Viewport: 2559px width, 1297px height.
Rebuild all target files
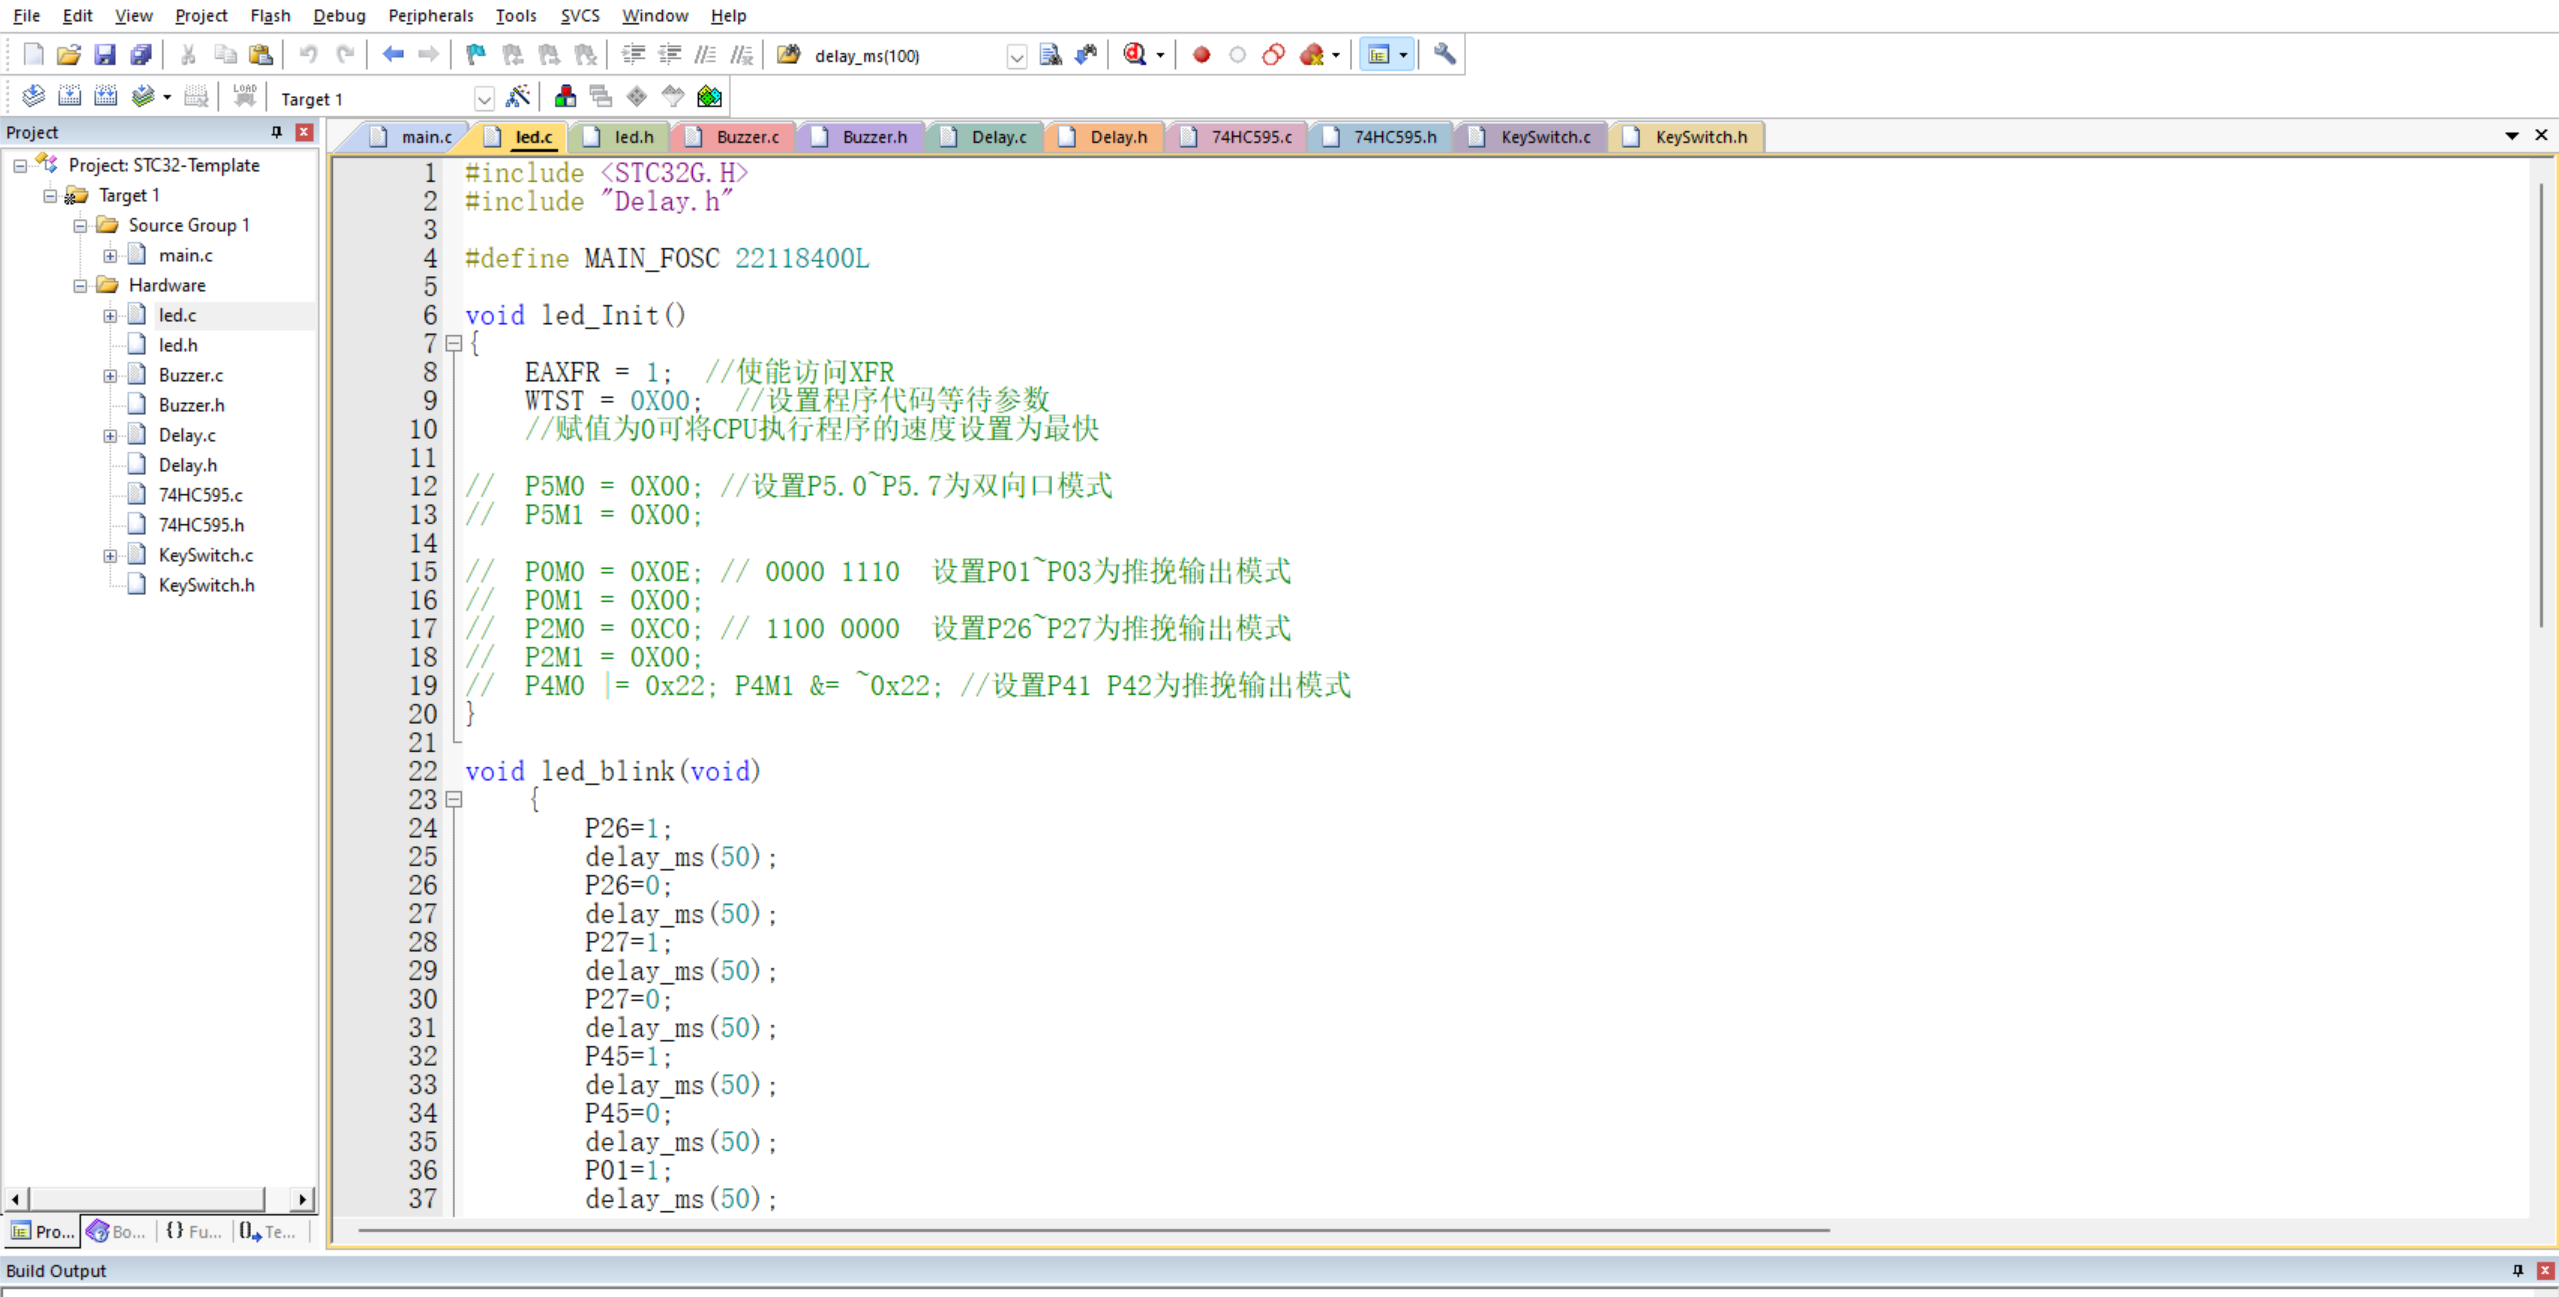105,97
